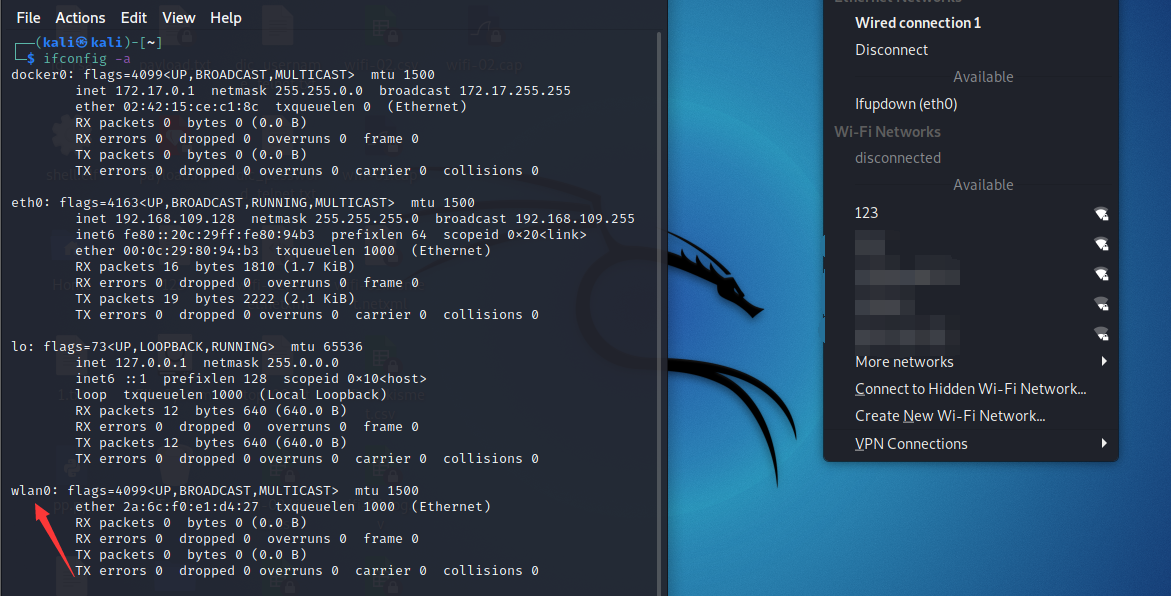Open the File menu in terminal
The width and height of the screenshot is (1171, 596).
click(x=28, y=17)
